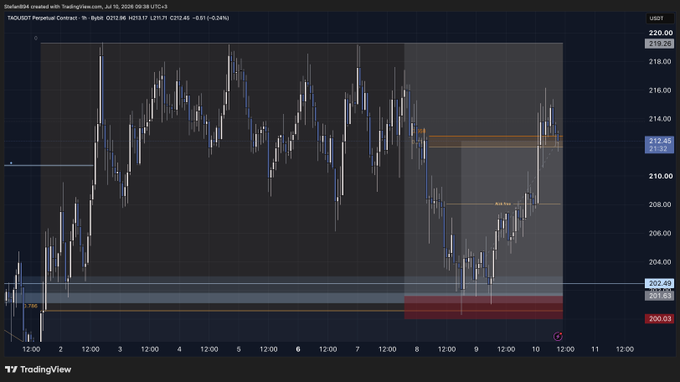Click the 214.00 price axis tick
The image size is (680, 382).
tap(660, 119)
